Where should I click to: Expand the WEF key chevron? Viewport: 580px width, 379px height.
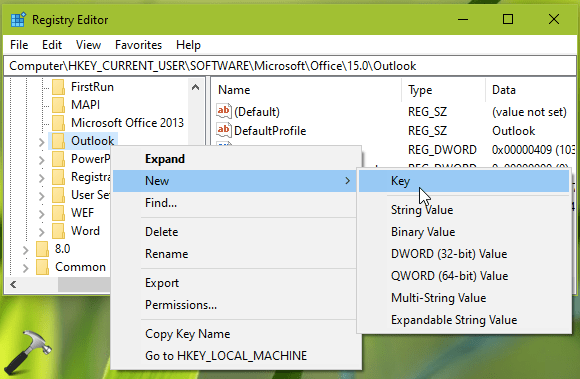coord(41,214)
